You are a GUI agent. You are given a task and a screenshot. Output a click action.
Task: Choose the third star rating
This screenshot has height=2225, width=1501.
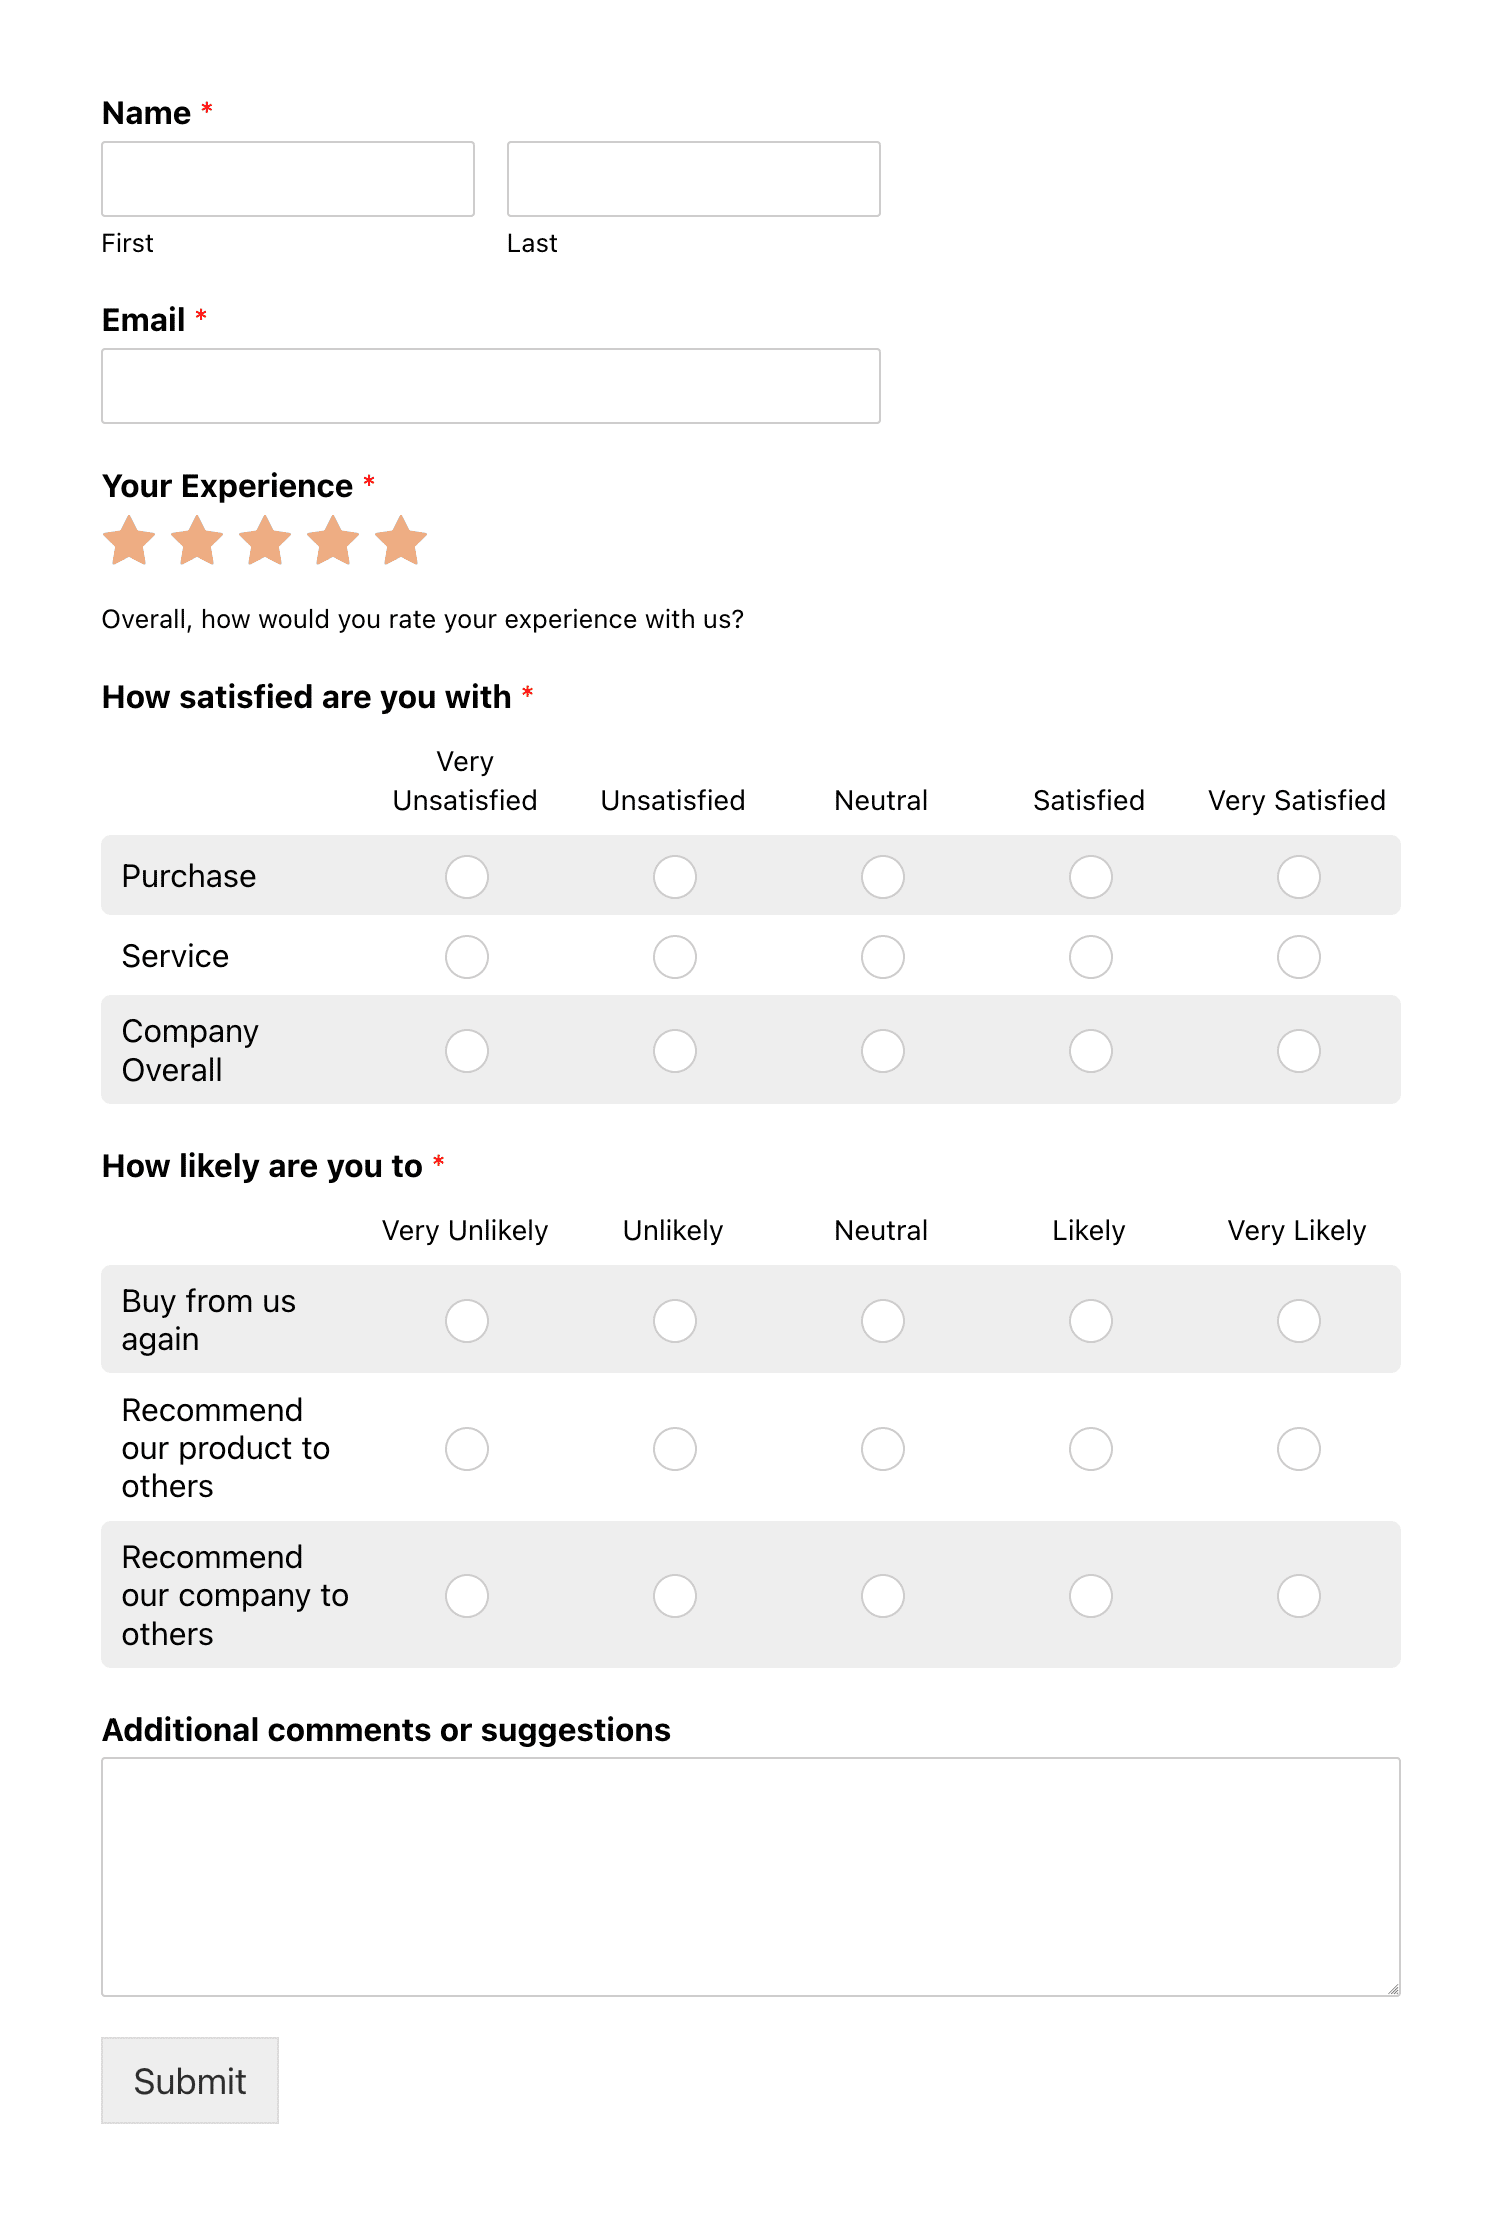tap(265, 541)
